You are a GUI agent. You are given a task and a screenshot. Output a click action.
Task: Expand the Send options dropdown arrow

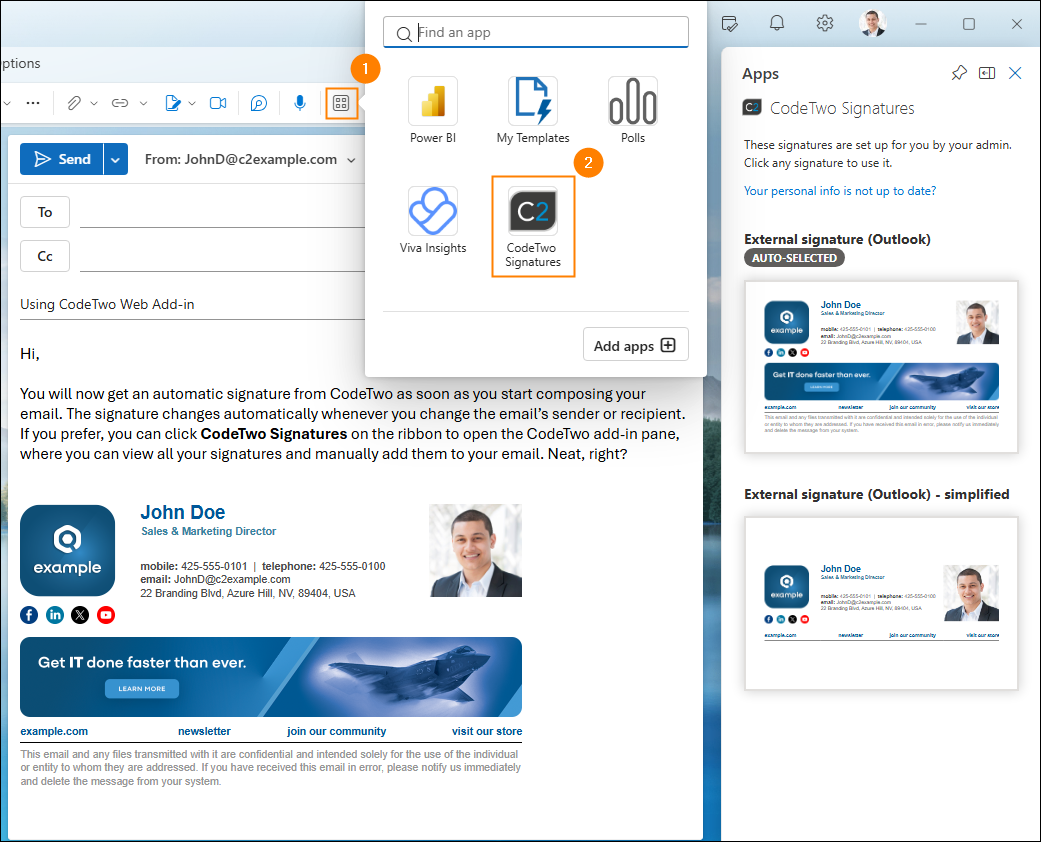point(116,159)
